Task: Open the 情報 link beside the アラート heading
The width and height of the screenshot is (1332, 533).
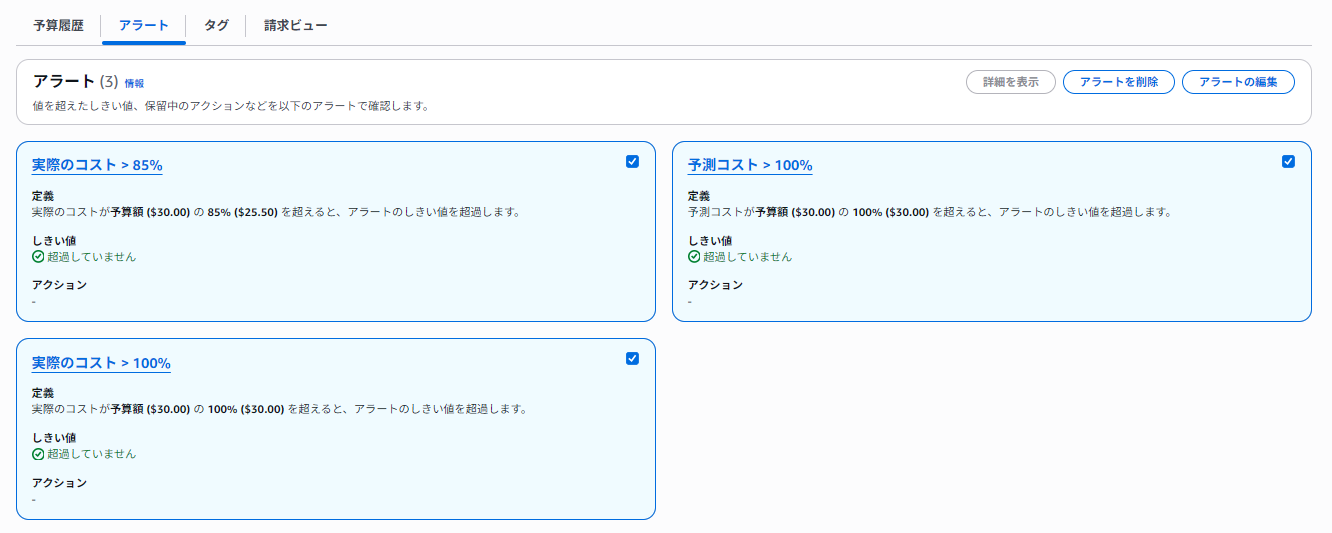Action: pyautogui.click(x=134, y=83)
